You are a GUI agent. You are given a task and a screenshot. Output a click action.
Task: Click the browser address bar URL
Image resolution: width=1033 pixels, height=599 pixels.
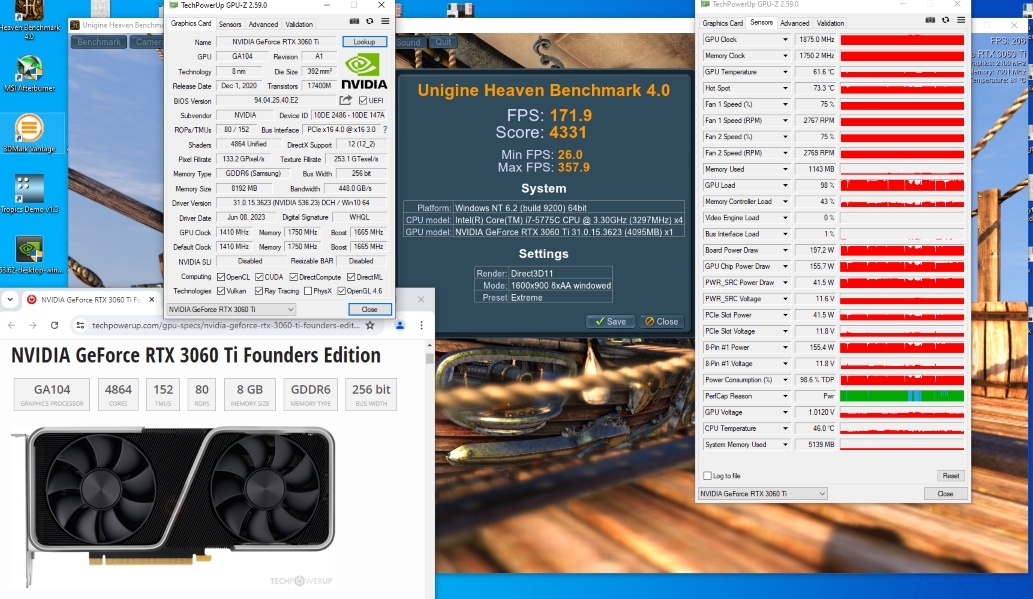pos(225,325)
